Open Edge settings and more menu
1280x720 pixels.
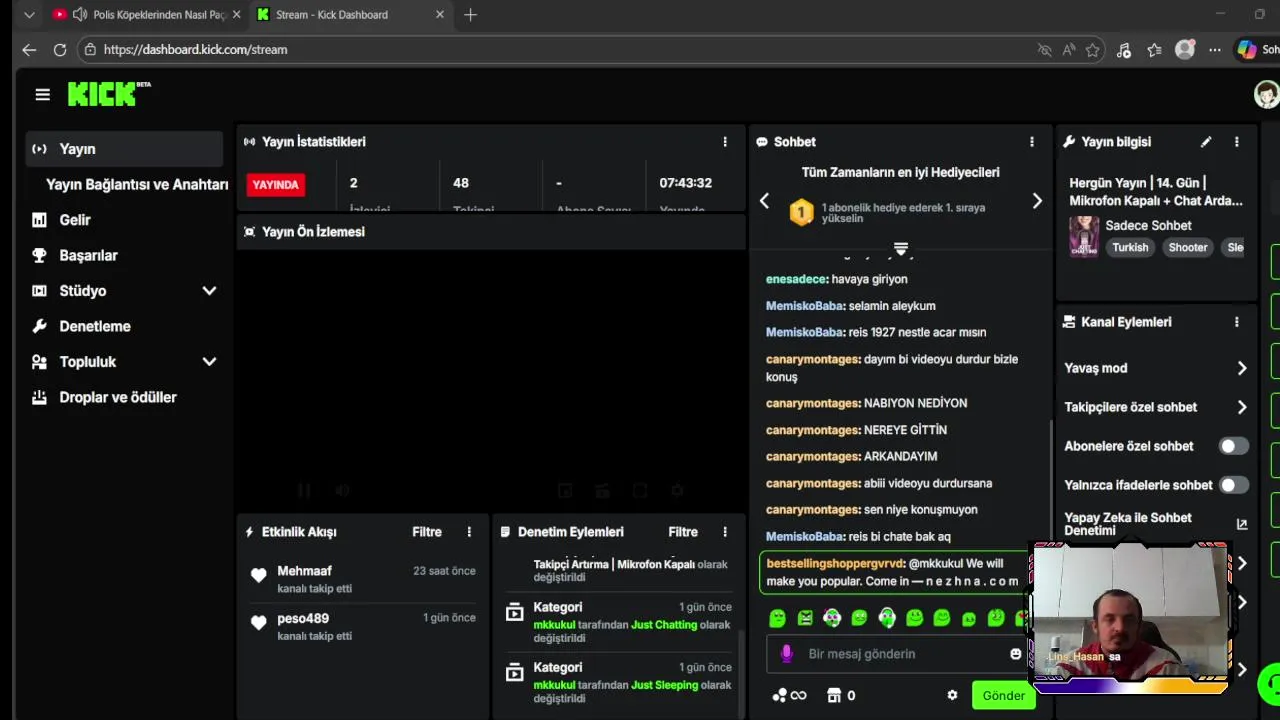[x=1215, y=49]
